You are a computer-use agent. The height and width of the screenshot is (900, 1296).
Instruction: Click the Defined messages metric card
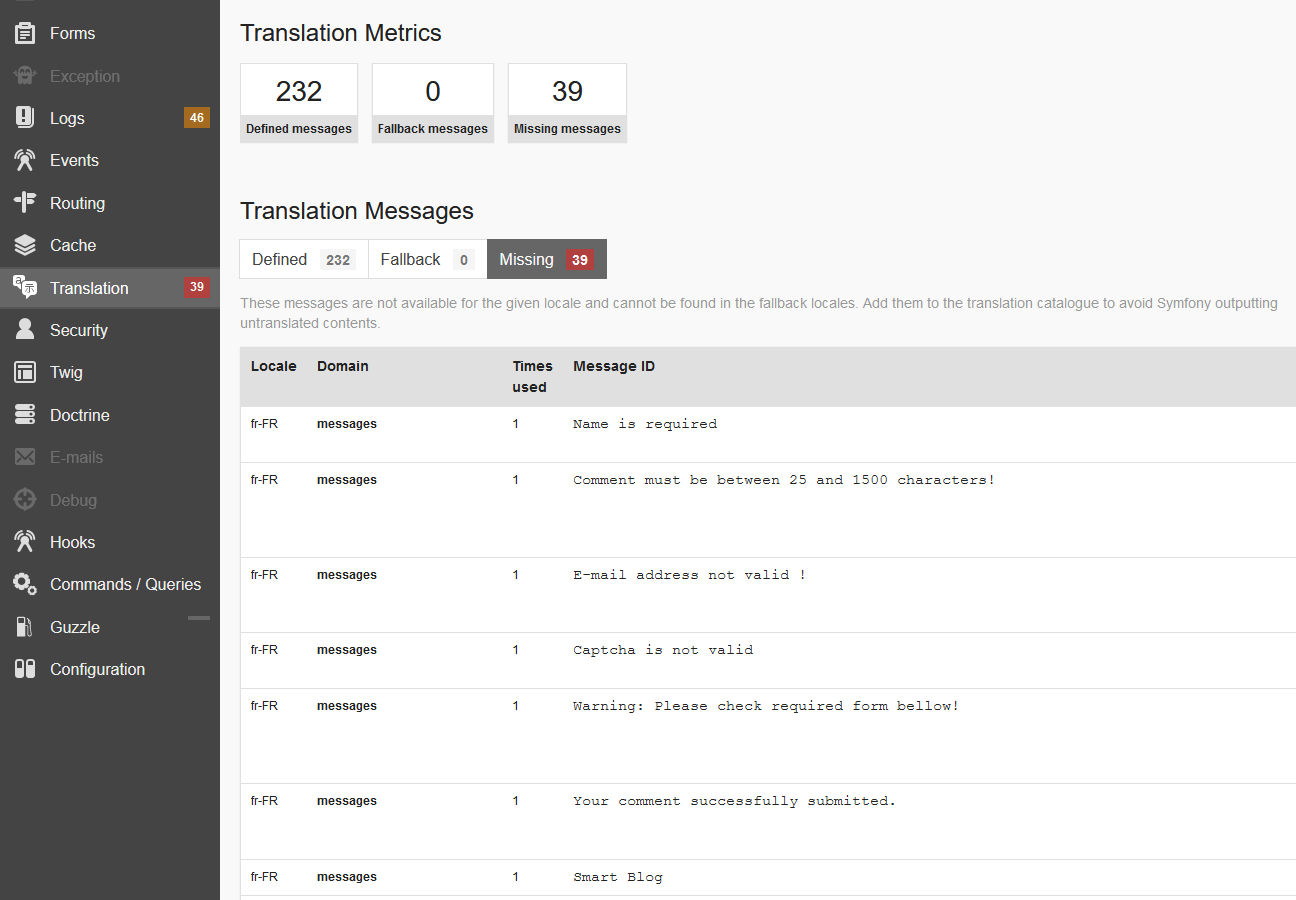point(299,103)
